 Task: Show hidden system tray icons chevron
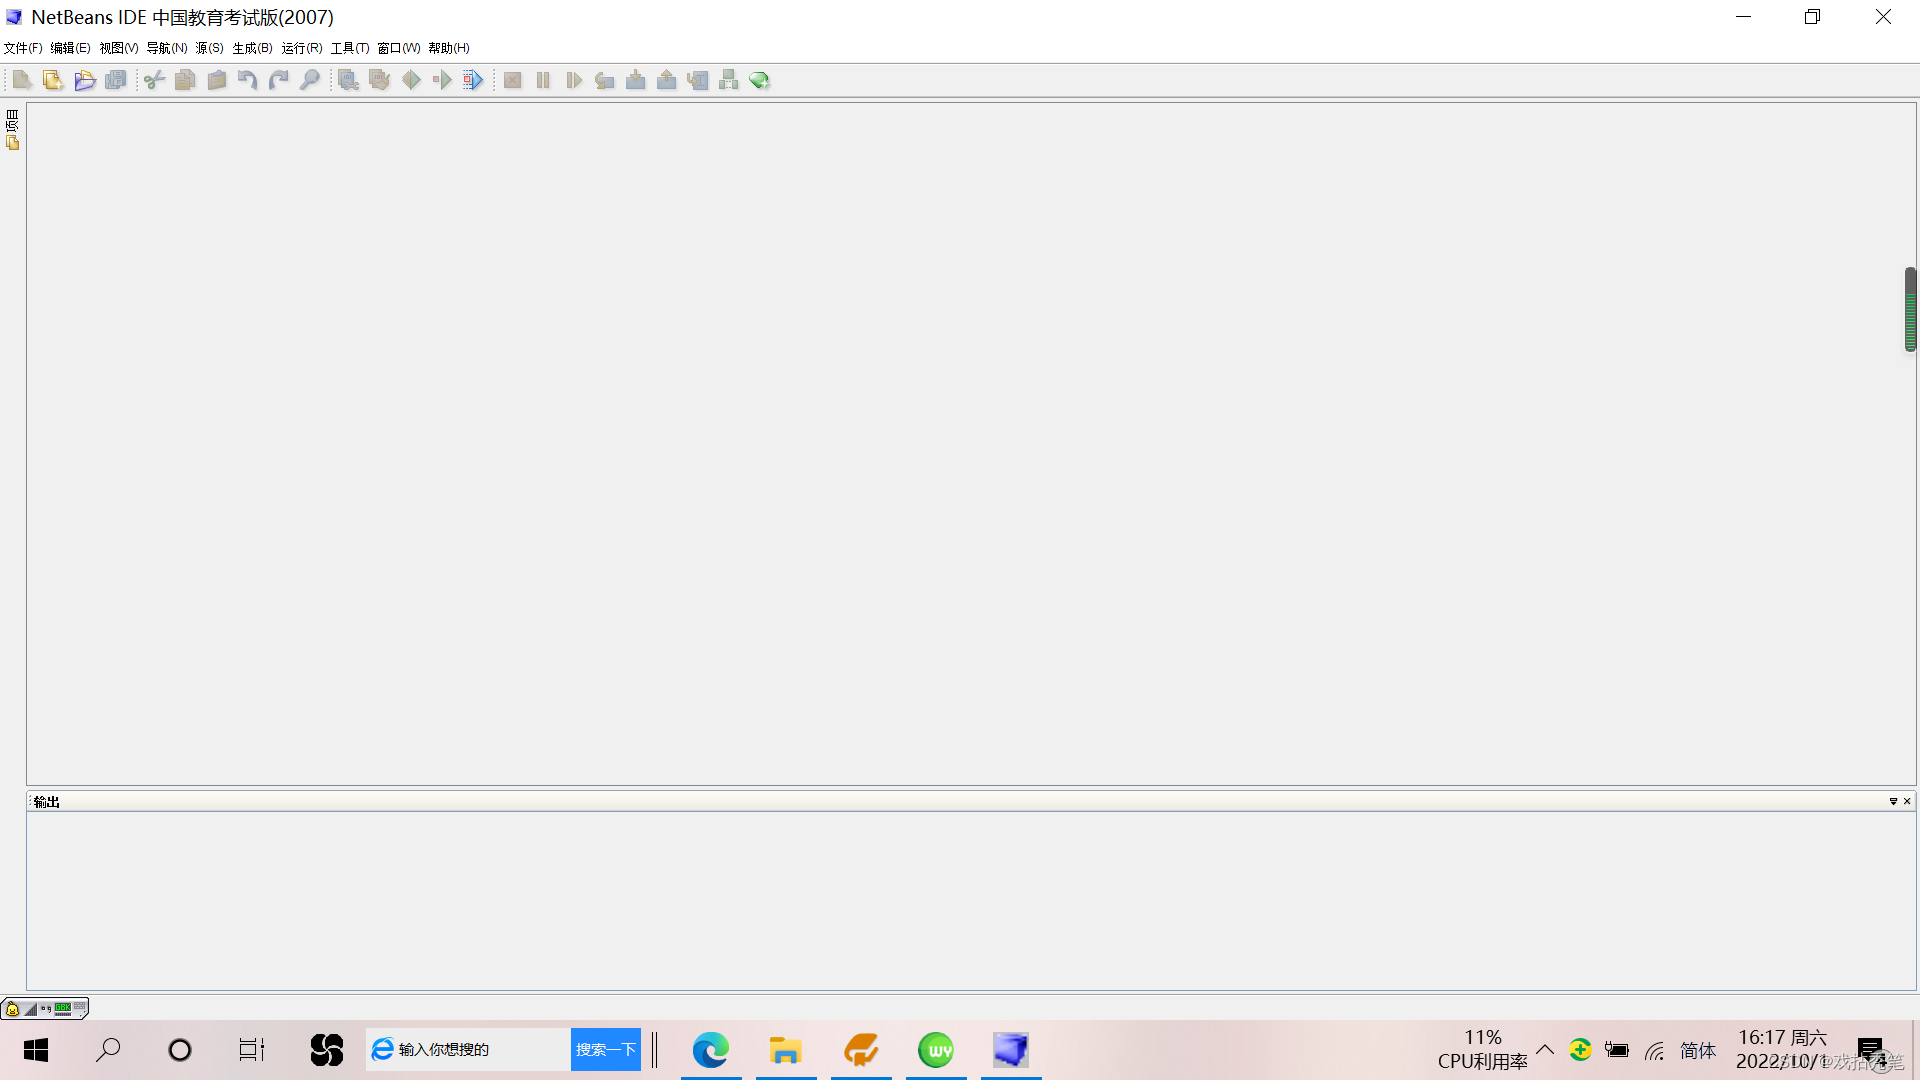click(x=1545, y=1049)
